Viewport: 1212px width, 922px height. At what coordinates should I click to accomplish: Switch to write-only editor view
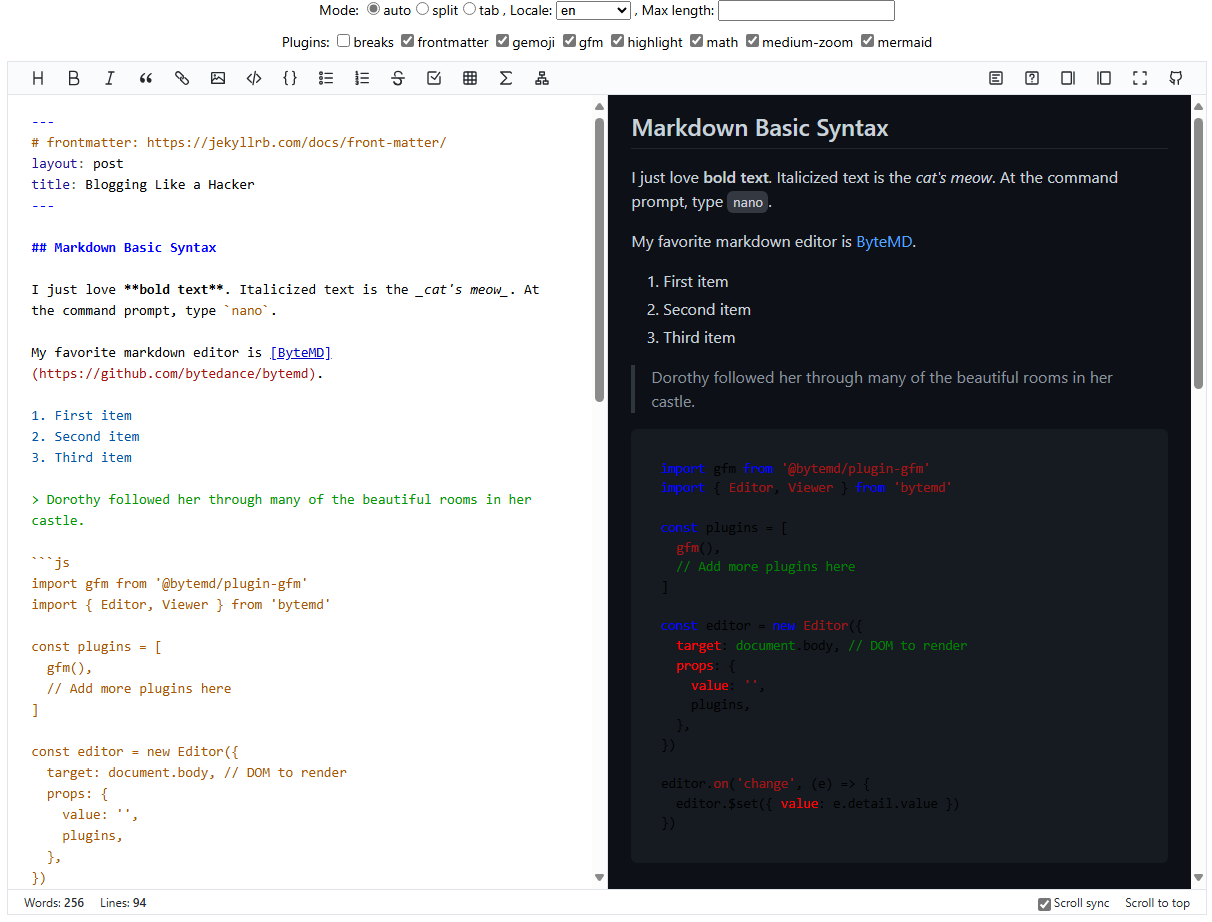coord(1068,78)
